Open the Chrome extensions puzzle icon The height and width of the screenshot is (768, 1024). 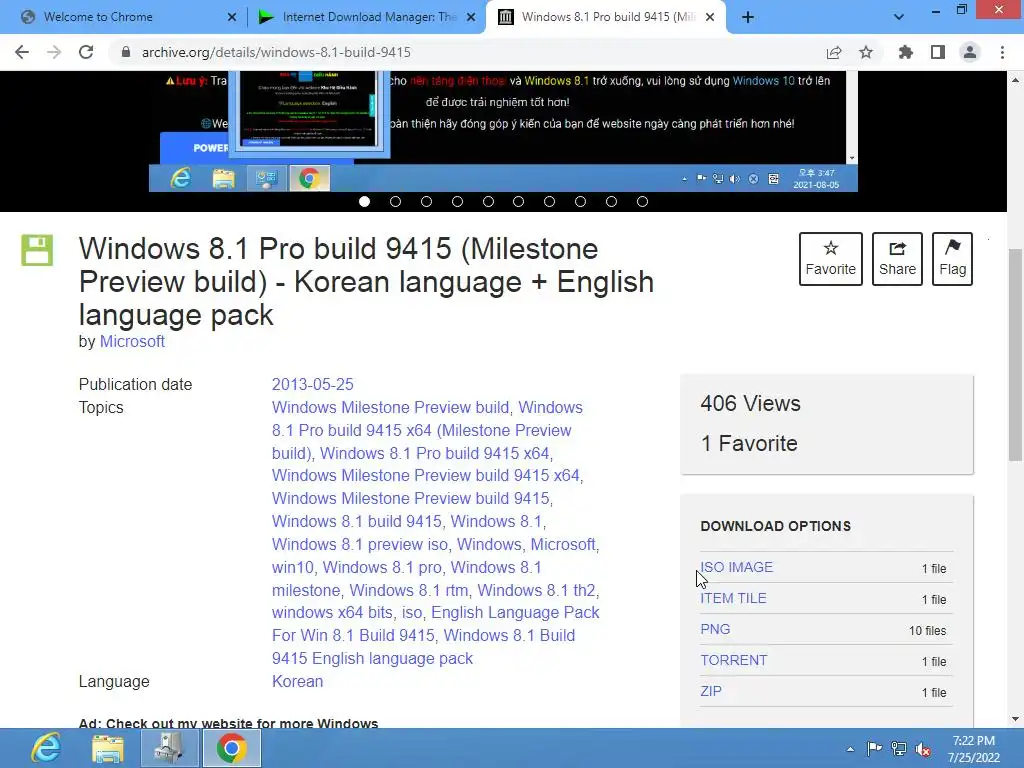(x=905, y=52)
